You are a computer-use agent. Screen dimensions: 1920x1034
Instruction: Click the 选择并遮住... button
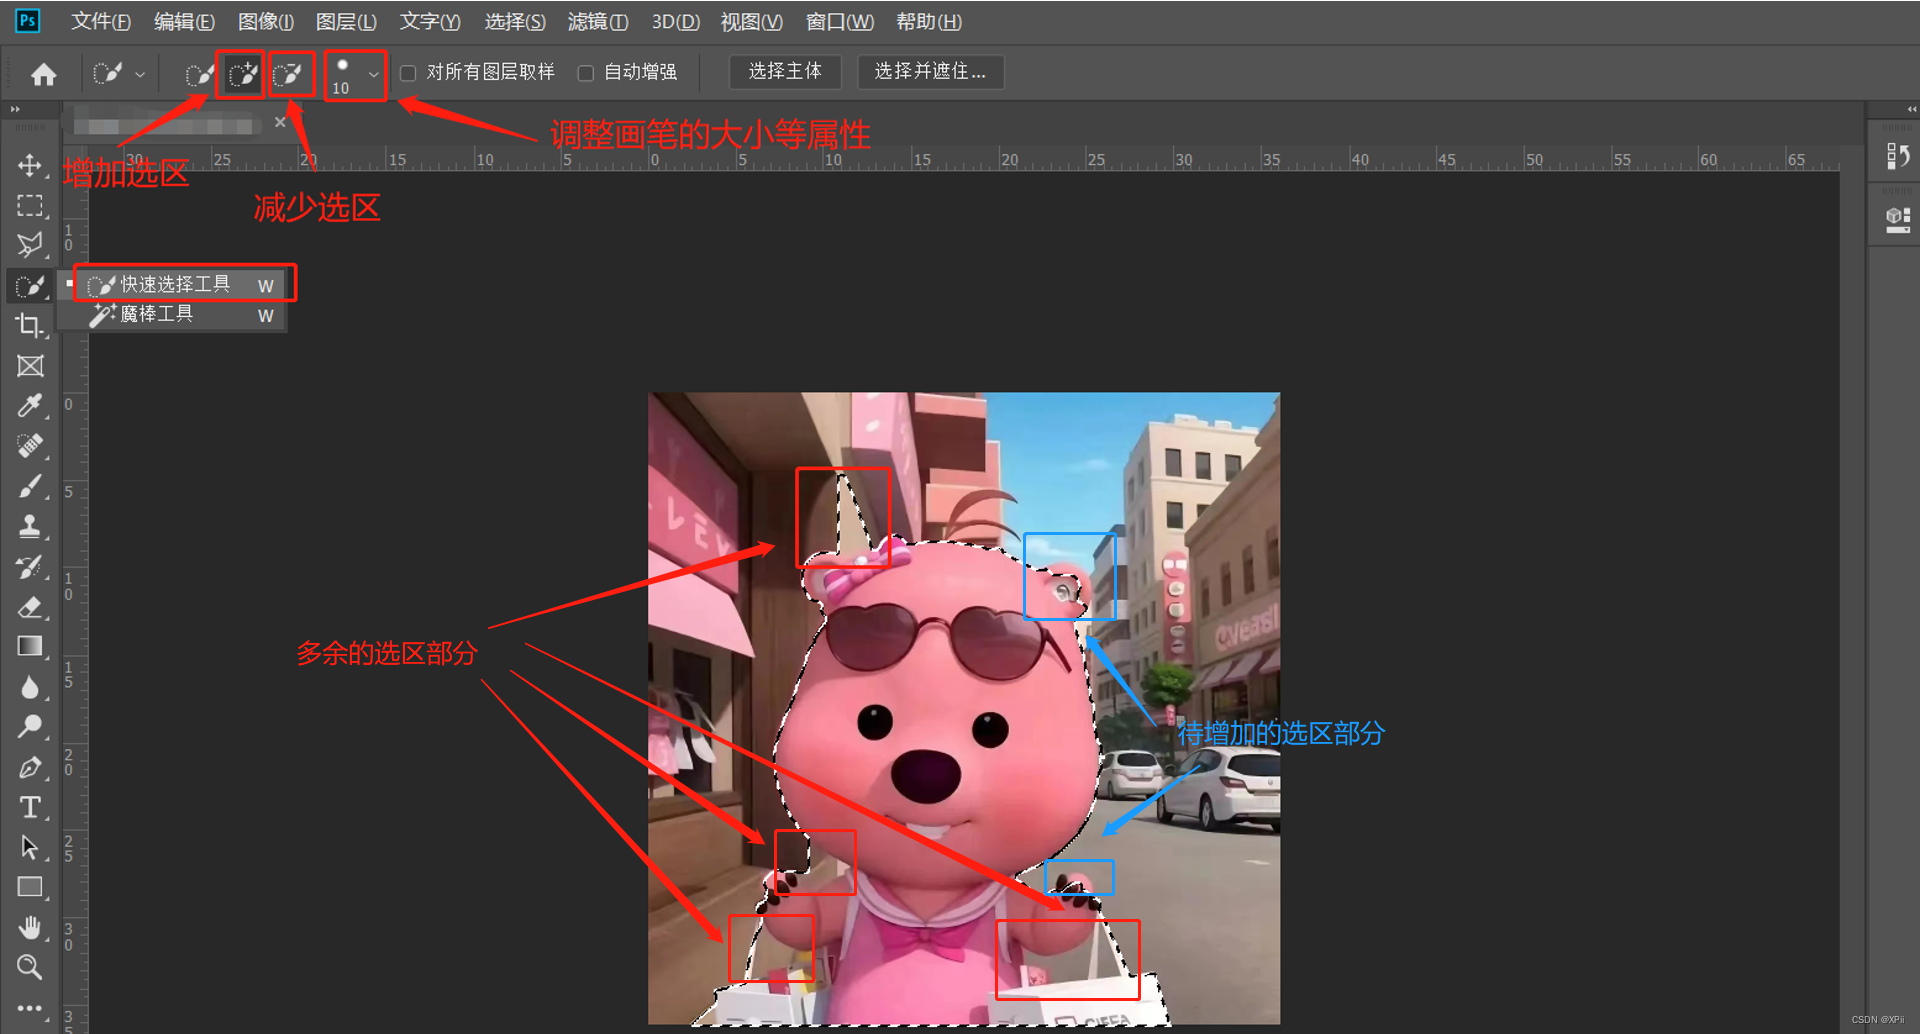point(930,72)
